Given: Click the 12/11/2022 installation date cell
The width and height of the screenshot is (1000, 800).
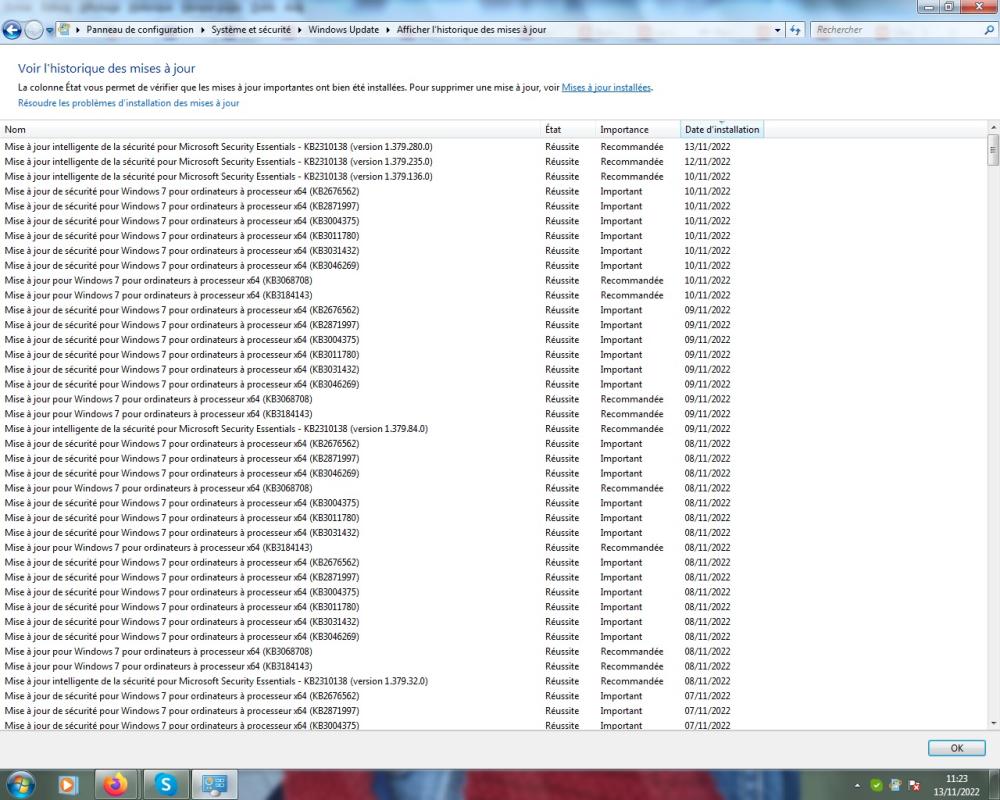Looking at the screenshot, I should pyautogui.click(x=707, y=161).
